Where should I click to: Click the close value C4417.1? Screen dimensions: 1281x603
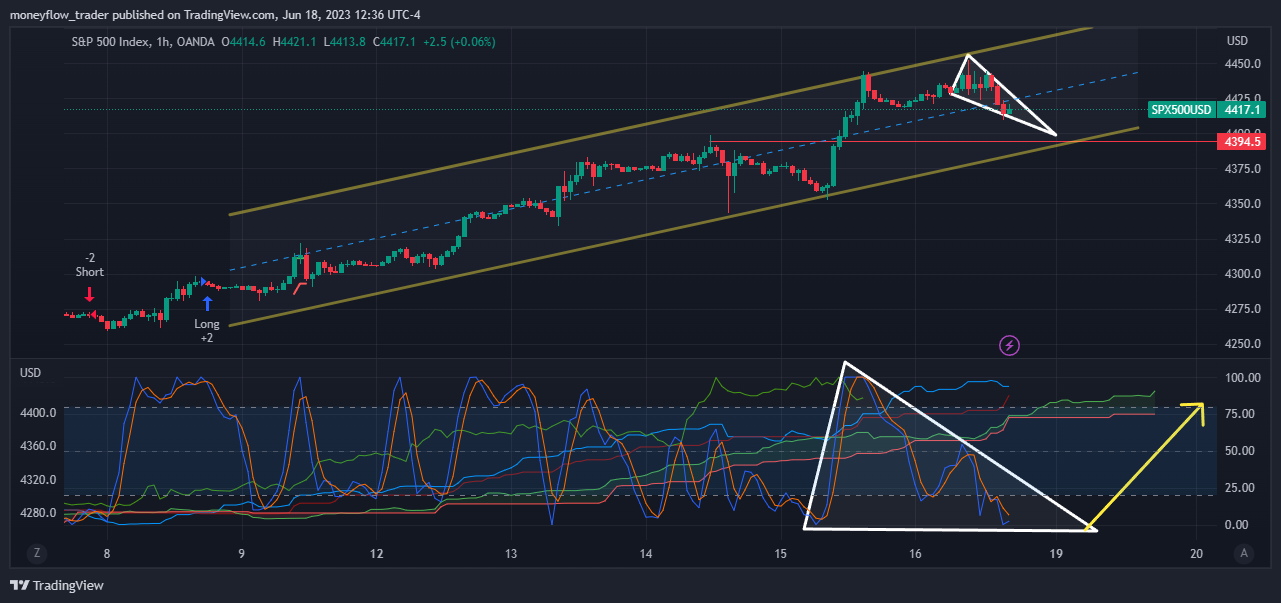(395, 42)
